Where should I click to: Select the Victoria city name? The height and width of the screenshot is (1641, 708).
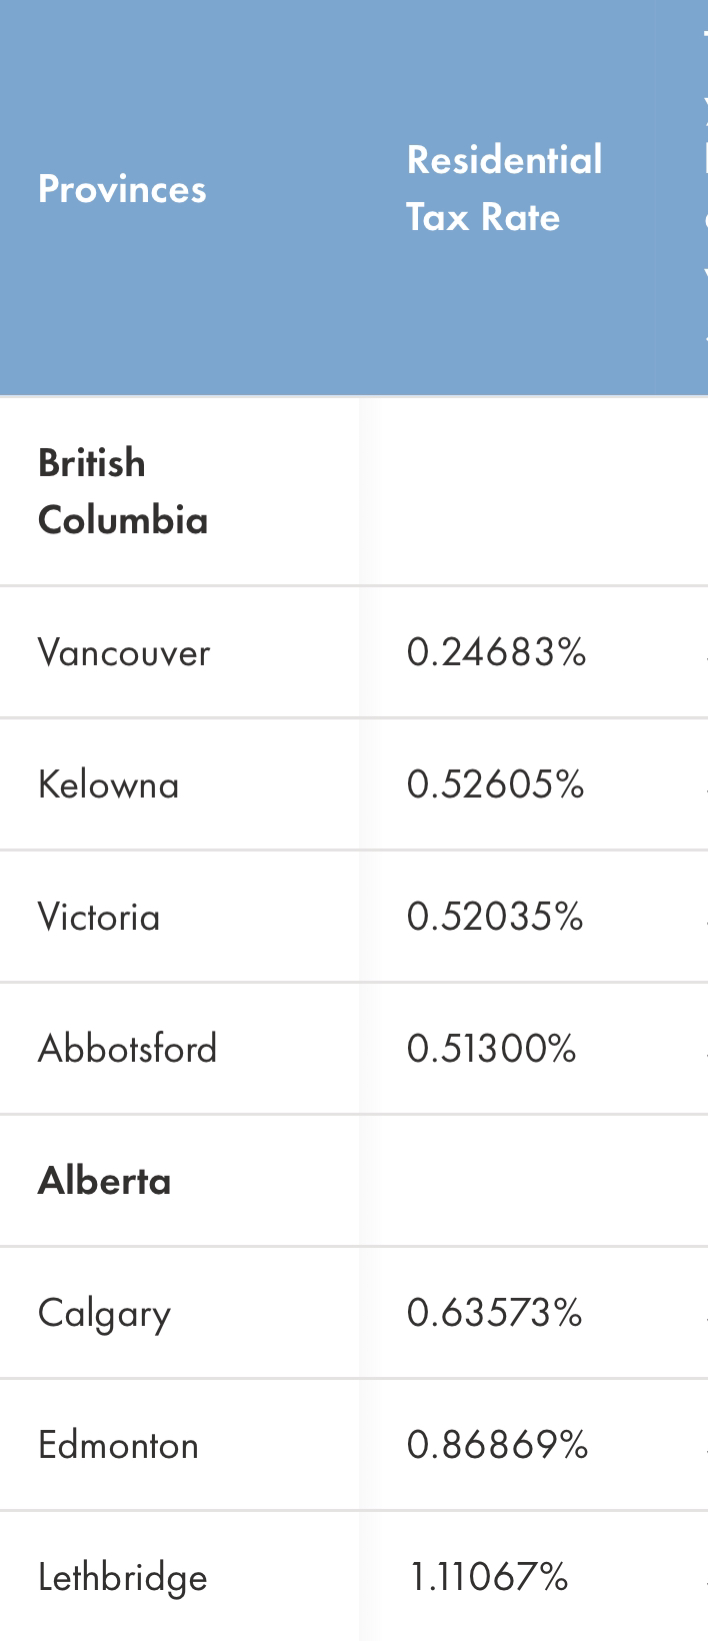(99, 916)
